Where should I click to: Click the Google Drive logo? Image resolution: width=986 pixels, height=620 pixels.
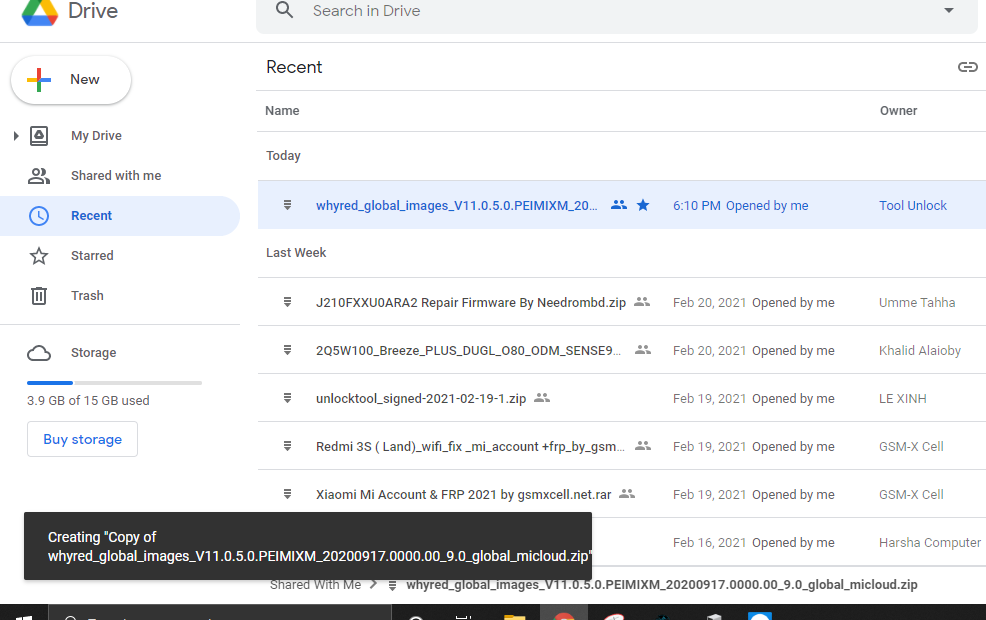point(40,13)
